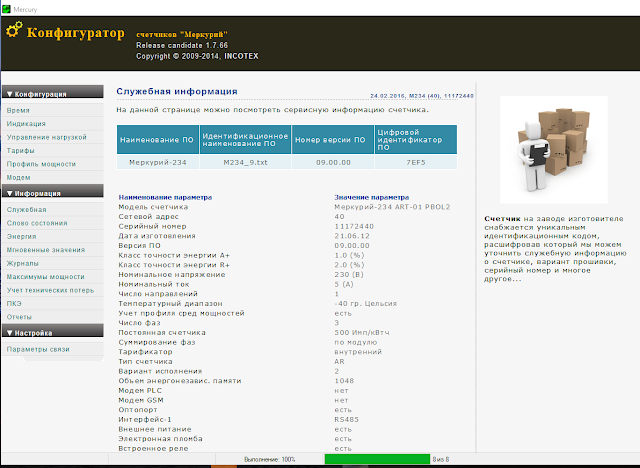Image resolution: width=640 pixels, height=468 pixels.
Task: Open Максимумы мощности page
Action: pos(53,277)
